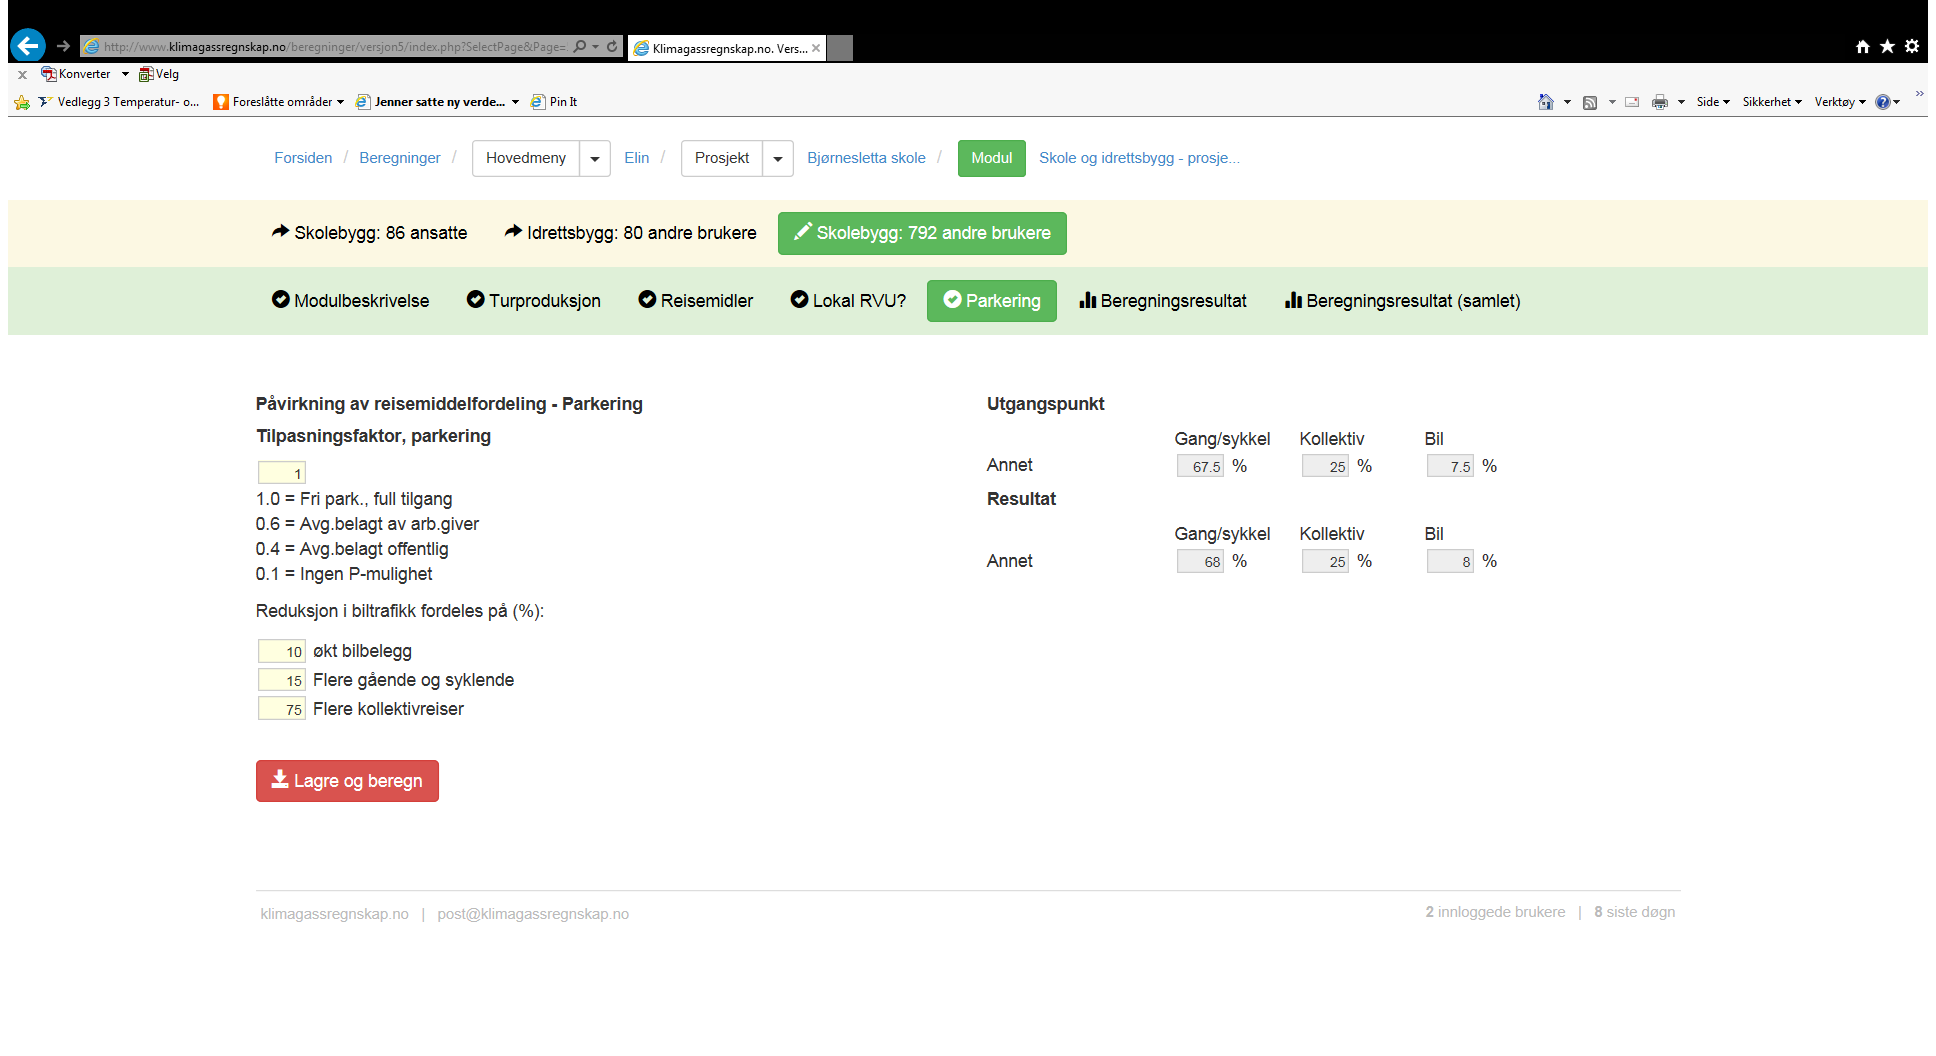Open the Foreslåtte områder dropdown bookmark
This screenshot has width=1936, height=1056.
pos(279,102)
